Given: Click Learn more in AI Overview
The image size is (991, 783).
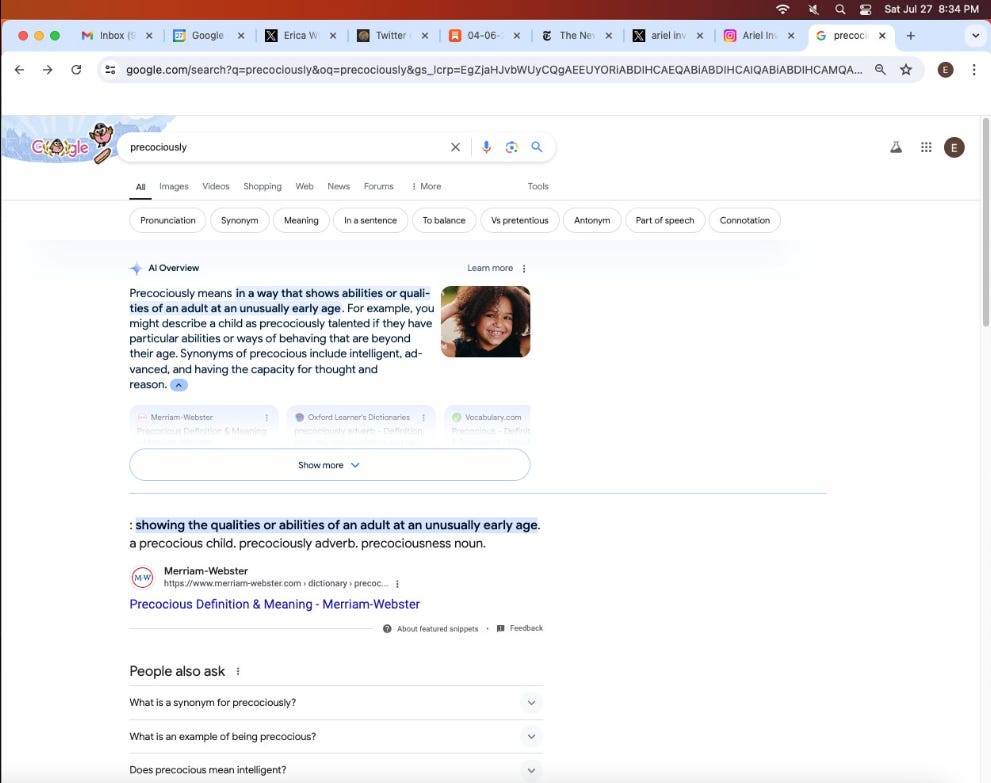Looking at the screenshot, I should coord(490,268).
